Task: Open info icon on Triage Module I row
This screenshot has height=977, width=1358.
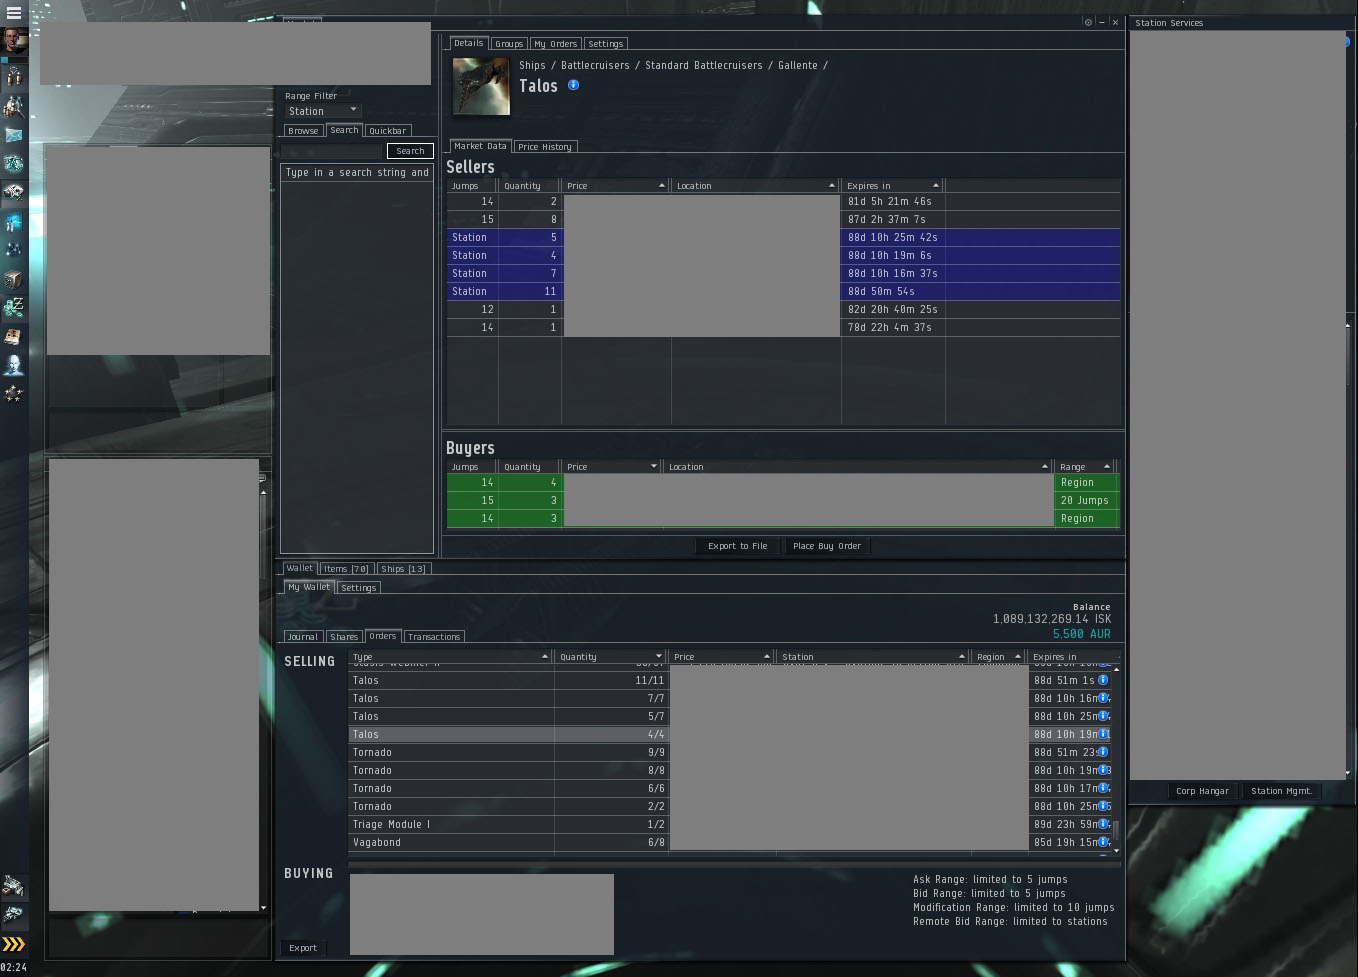Action: pos(1103,824)
